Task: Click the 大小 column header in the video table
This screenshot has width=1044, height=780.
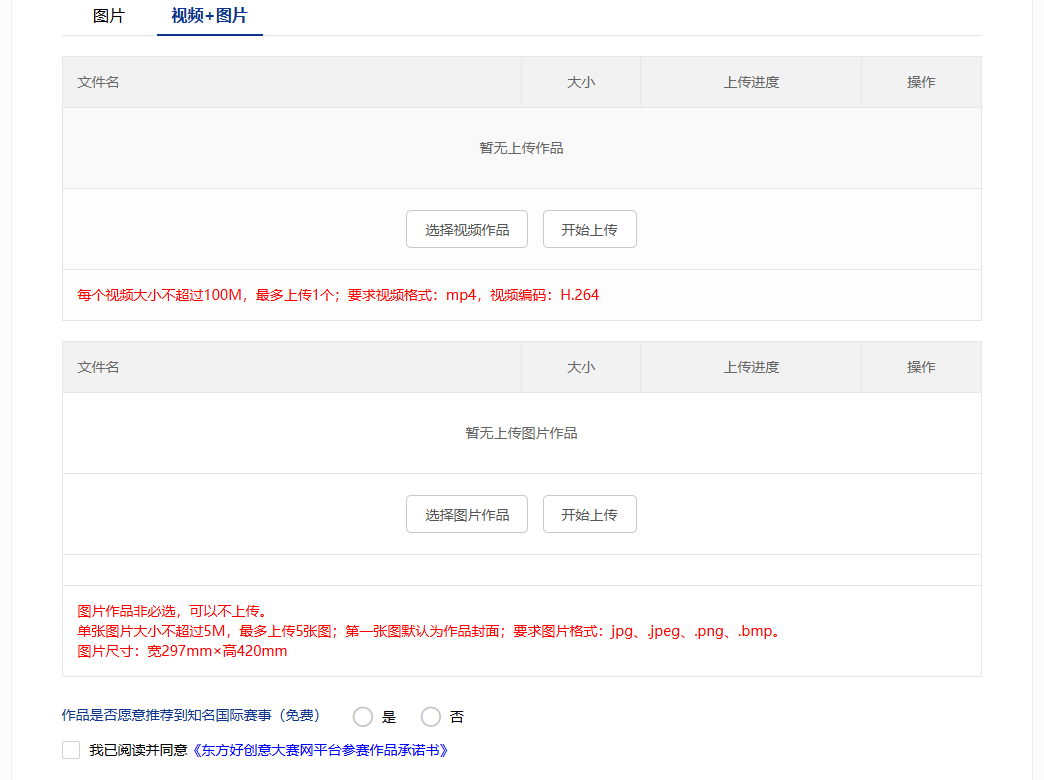Action: click(581, 81)
